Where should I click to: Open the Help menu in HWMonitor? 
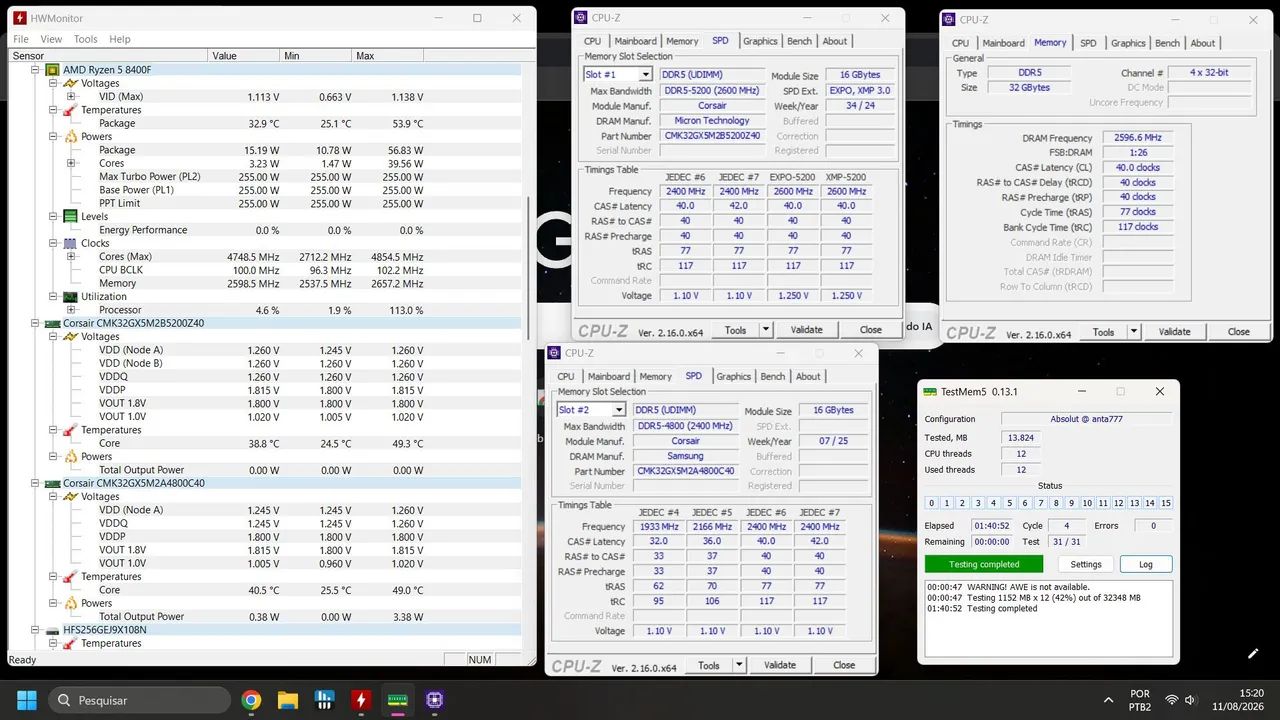(x=120, y=39)
